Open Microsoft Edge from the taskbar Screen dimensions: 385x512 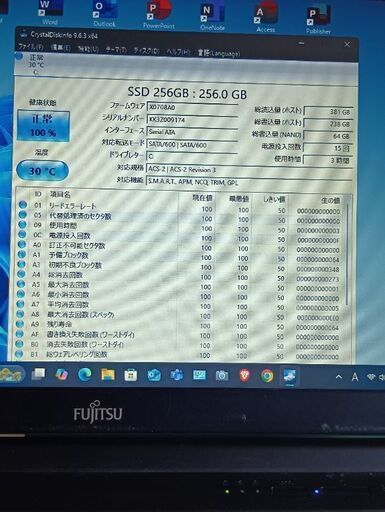click(85, 375)
